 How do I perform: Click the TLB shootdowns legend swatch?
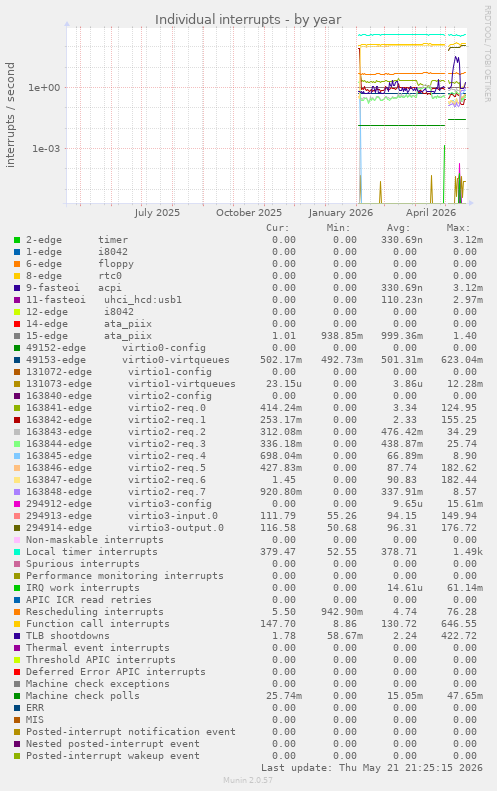pos(17,636)
